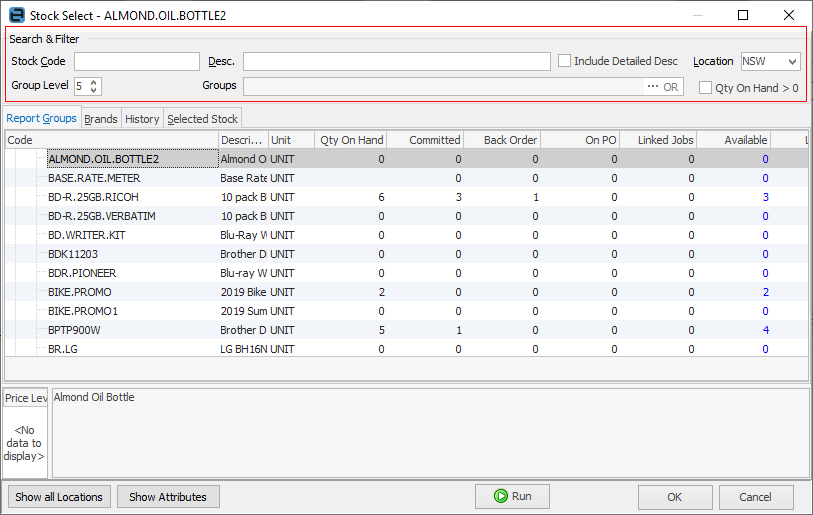813x515 pixels.
Task: Click the Groups ellipsis picker icon
Action: coord(652,87)
